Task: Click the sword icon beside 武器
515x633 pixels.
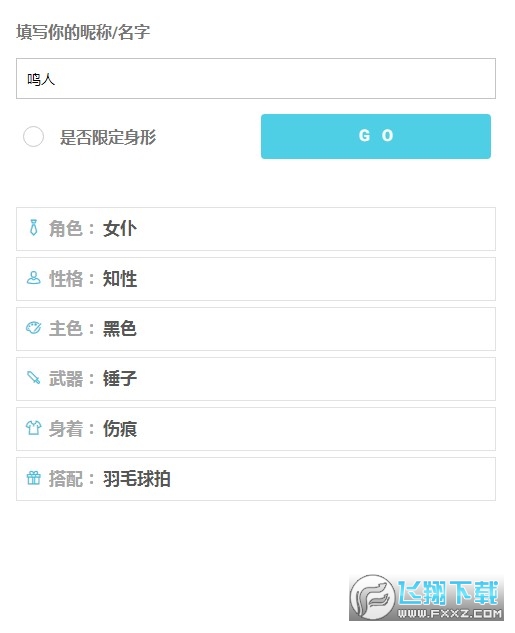Action: click(33, 378)
